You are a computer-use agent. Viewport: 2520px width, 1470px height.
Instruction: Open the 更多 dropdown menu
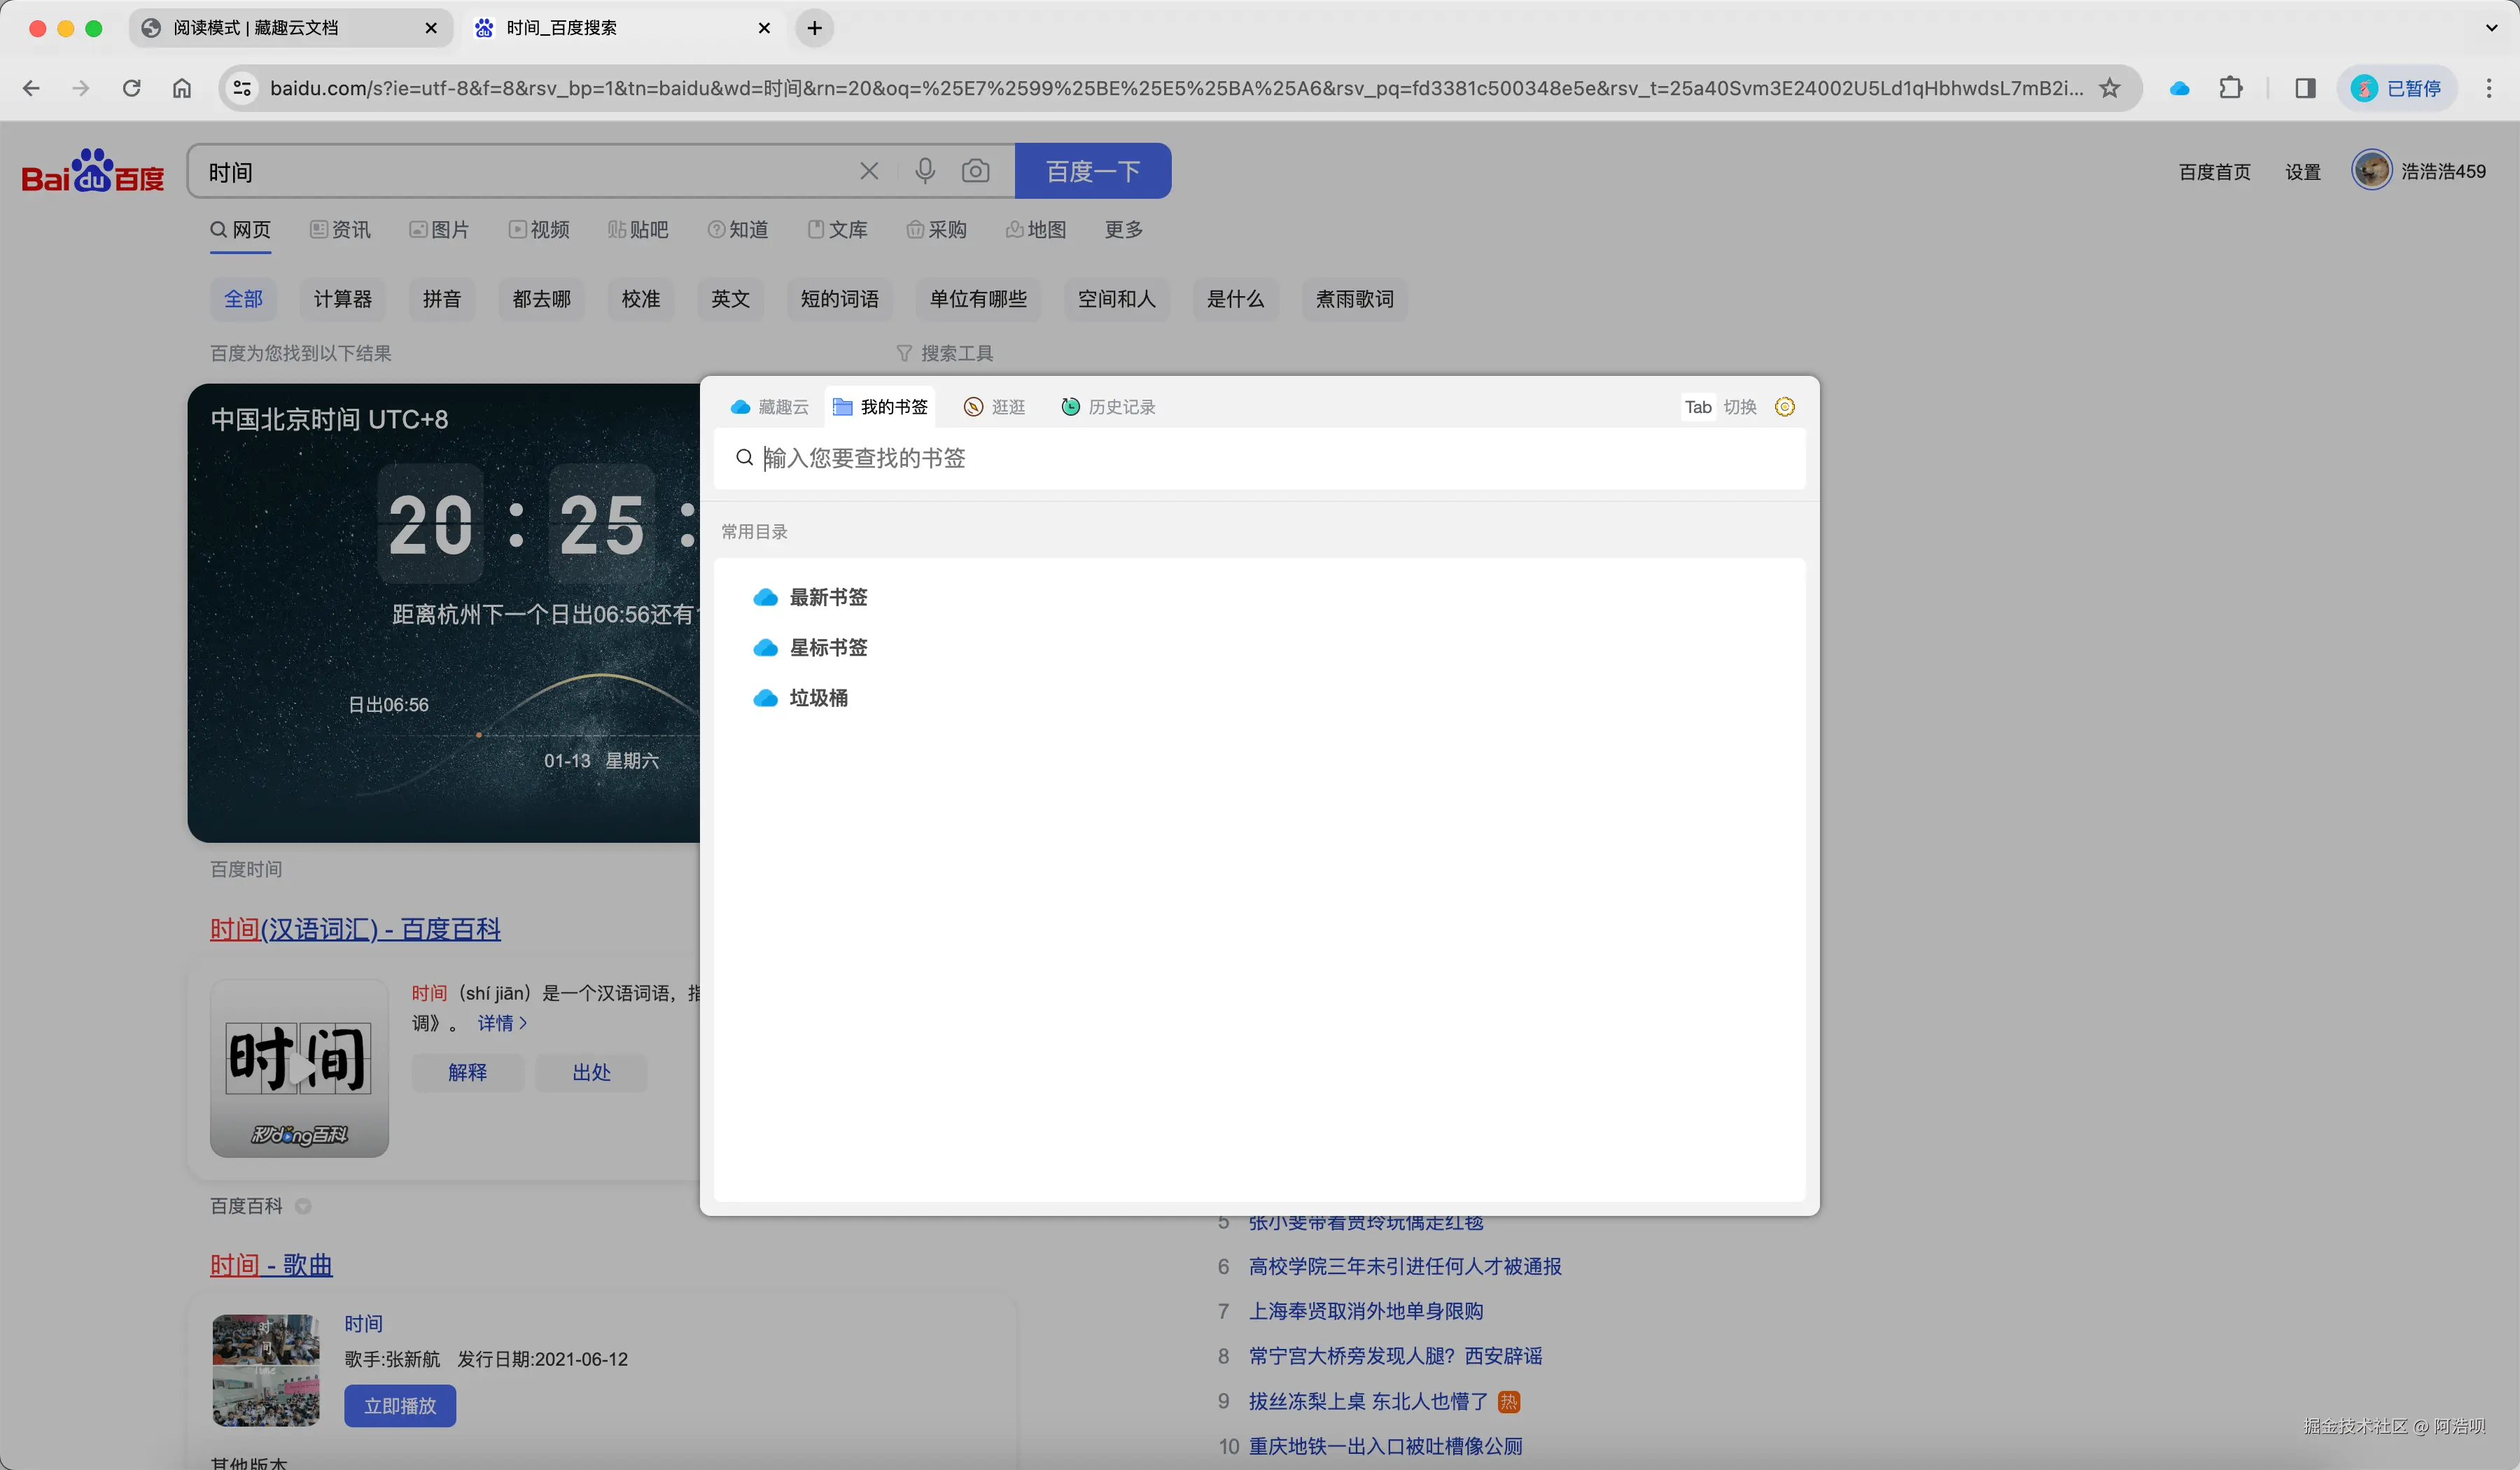coord(1123,229)
